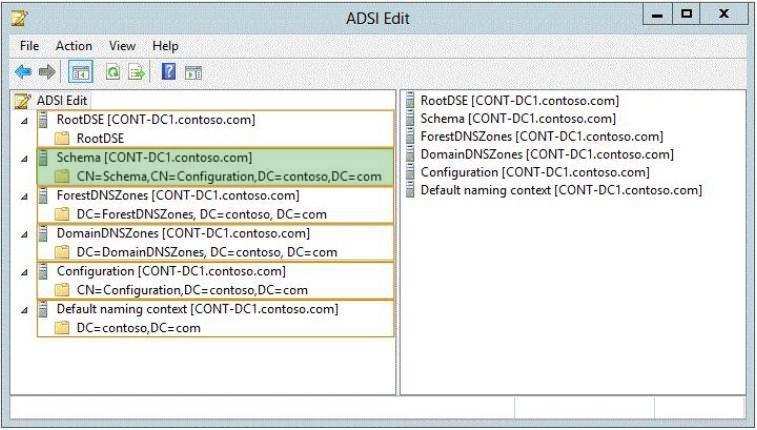This screenshot has height=430, width=757.
Task: Click folder icon beside DC=ForestDNSZones container
Action: point(61,214)
